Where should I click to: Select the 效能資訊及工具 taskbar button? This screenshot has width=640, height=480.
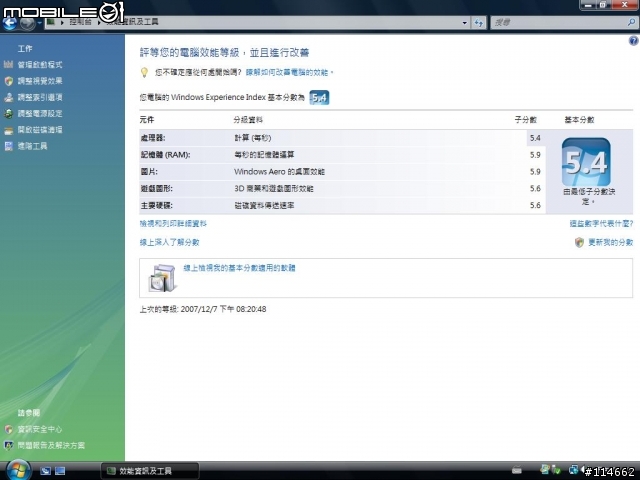[x=150, y=471]
